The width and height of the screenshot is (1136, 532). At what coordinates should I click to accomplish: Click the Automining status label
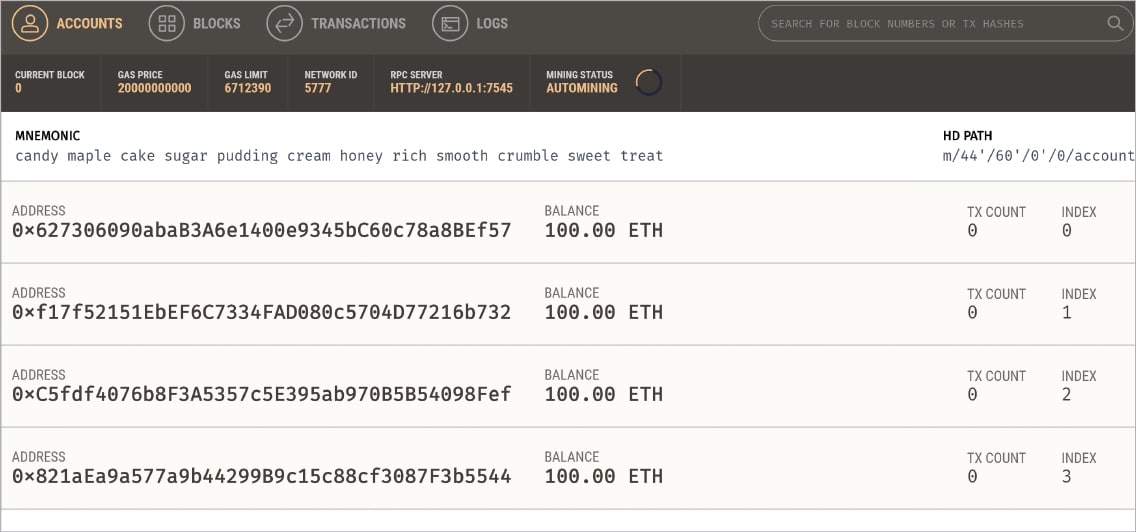point(582,88)
